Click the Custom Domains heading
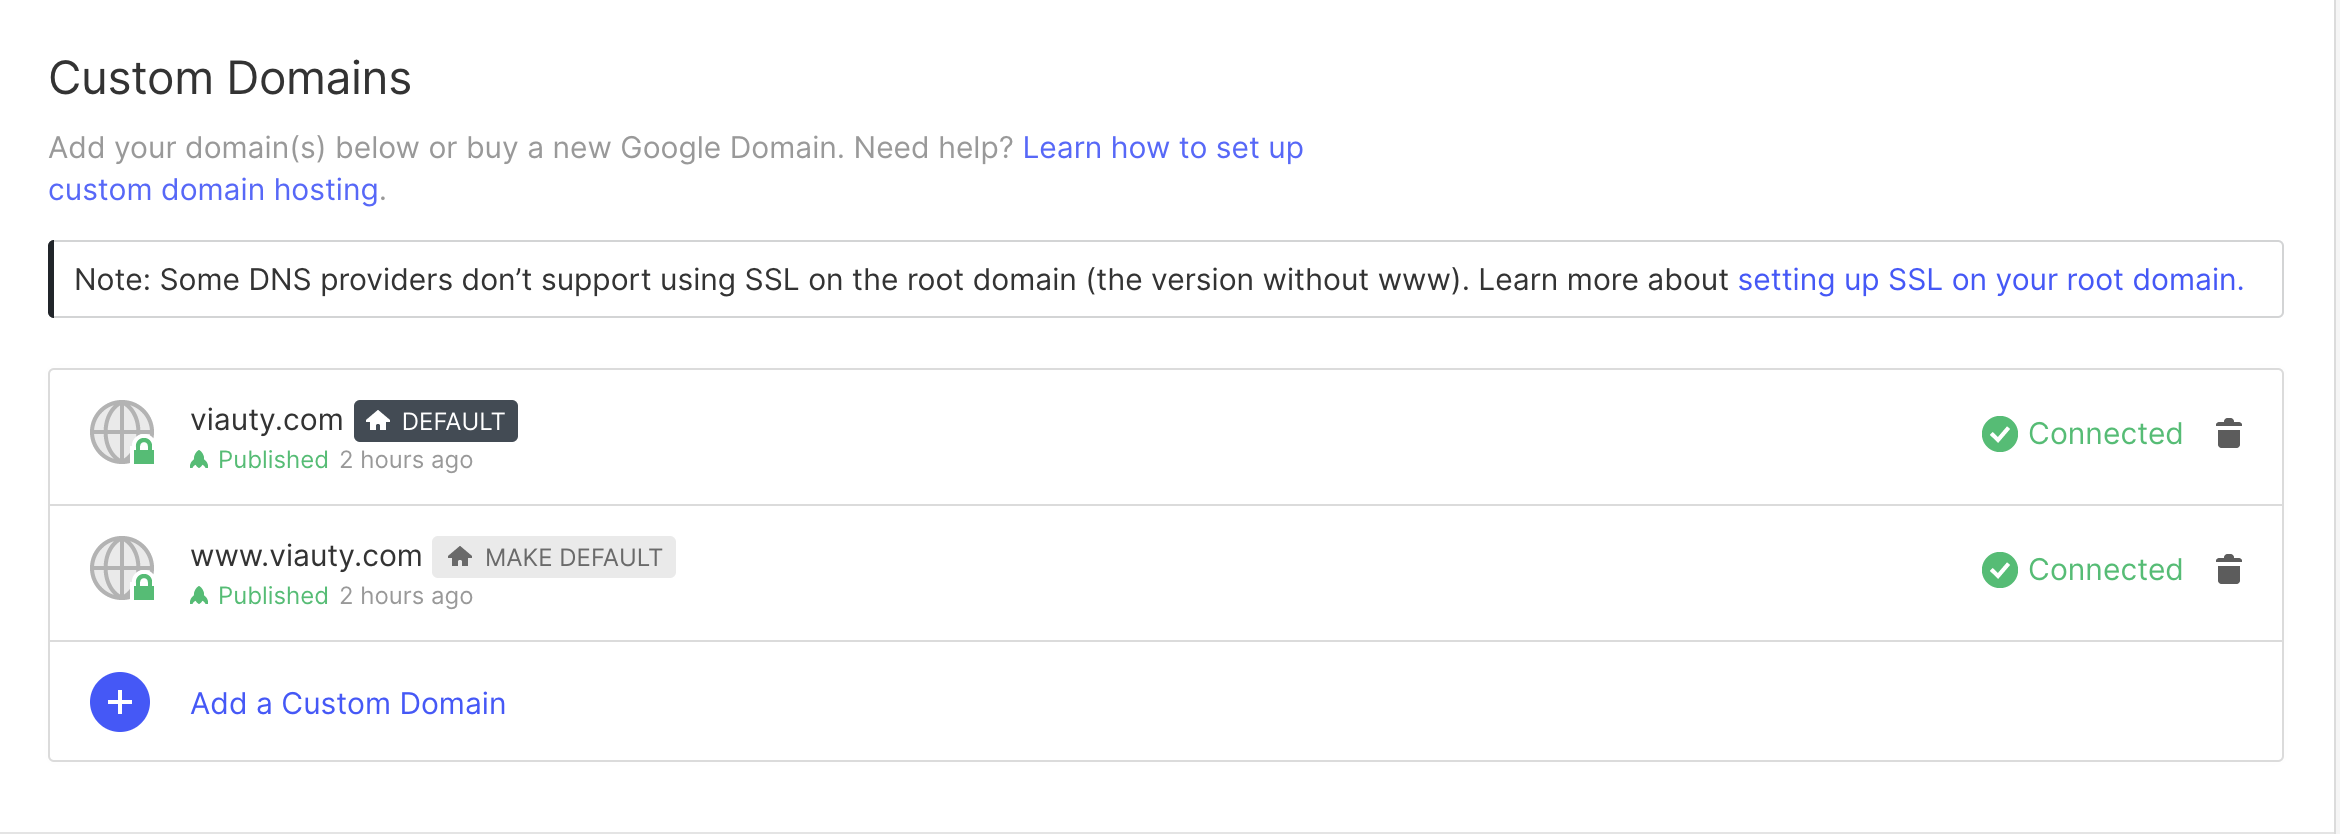The image size is (2340, 834). click(230, 78)
